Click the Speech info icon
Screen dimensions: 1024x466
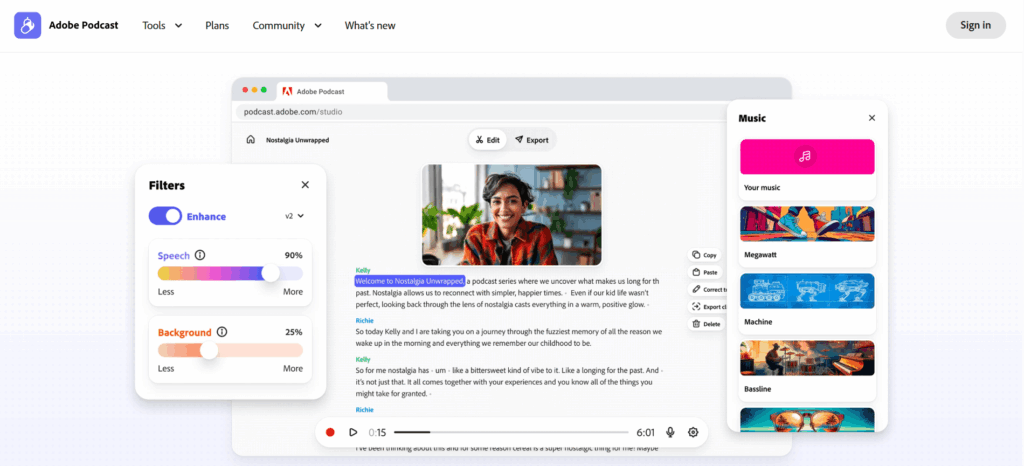pos(200,255)
